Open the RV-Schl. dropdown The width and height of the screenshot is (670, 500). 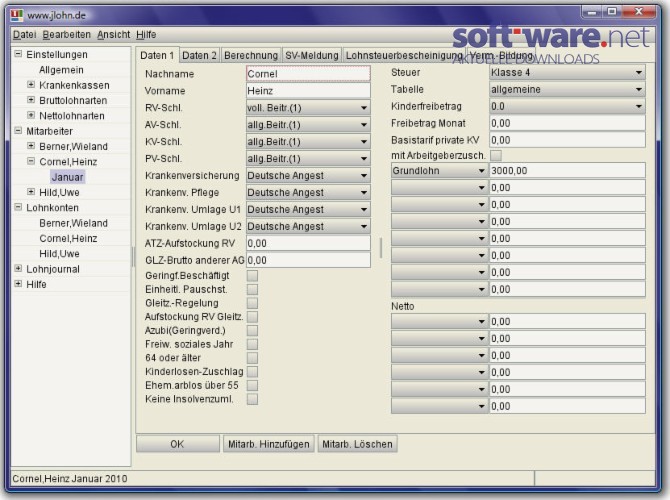[x=308, y=108]
